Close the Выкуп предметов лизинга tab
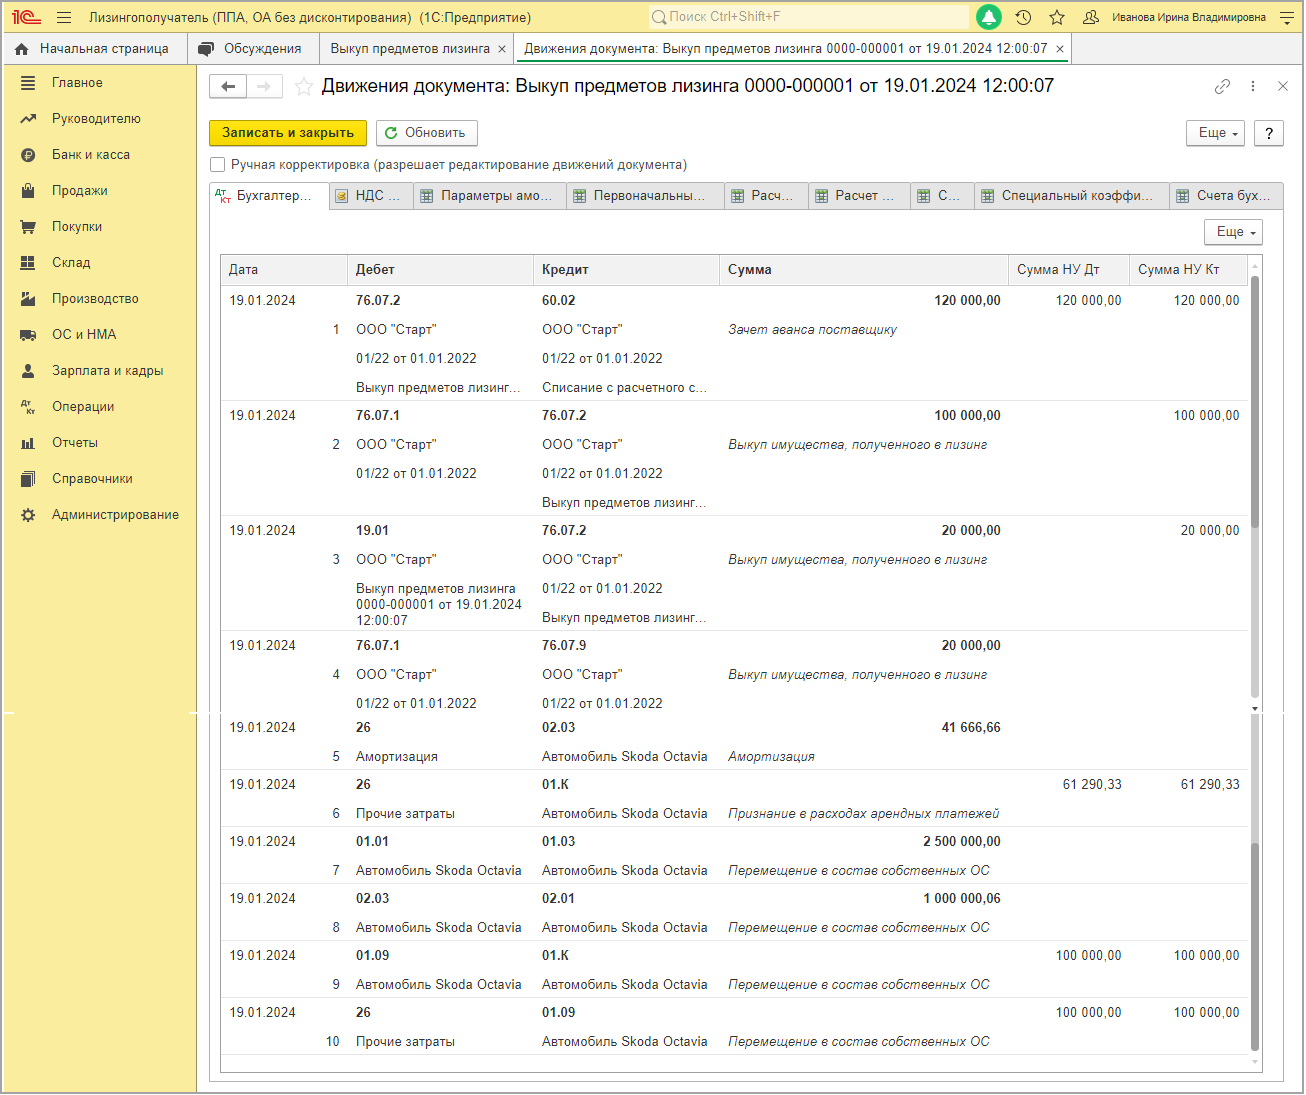The width and height of the screenshot is (1306, 1095). click(502, 49)
